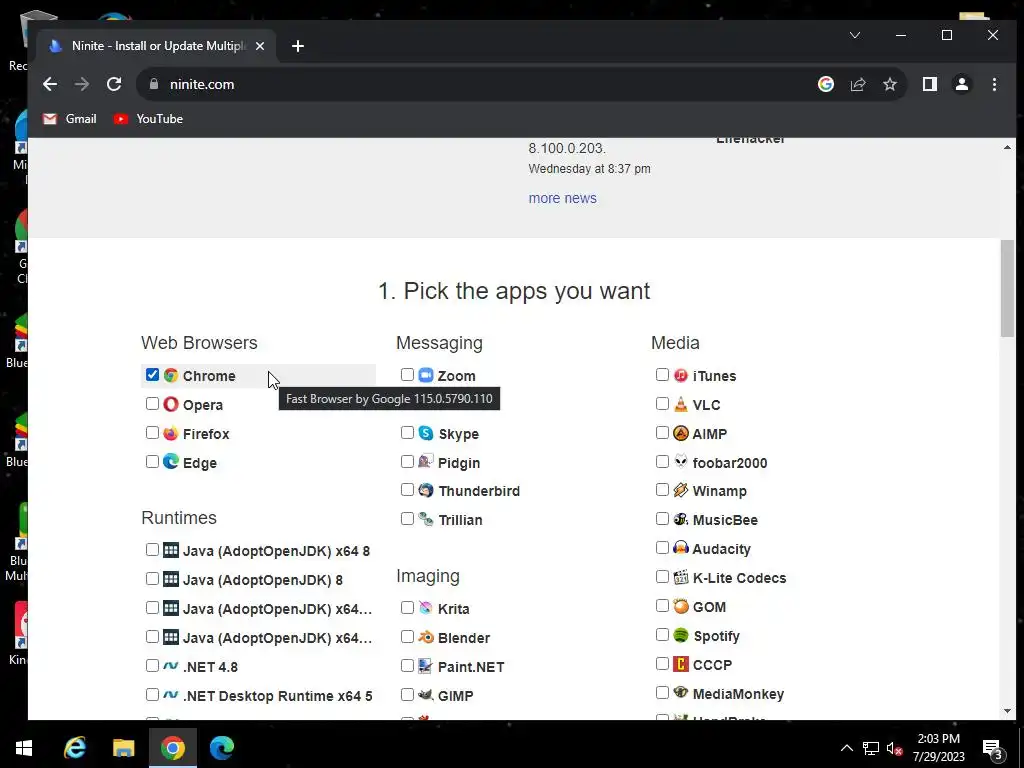Viewport: 1024px width, 768px height.
Task: Check the Zoom checkbox
Action: click(x=407, y=375)
